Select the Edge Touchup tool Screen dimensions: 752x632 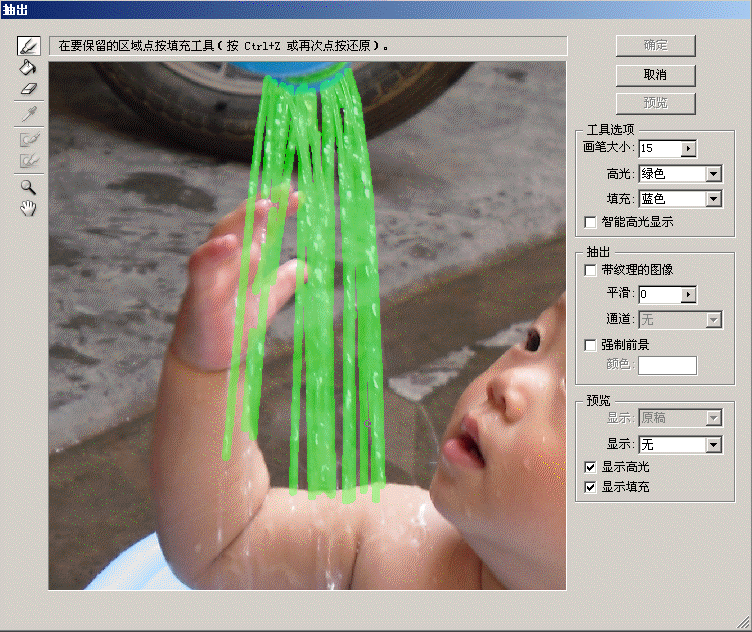(29, 160)
